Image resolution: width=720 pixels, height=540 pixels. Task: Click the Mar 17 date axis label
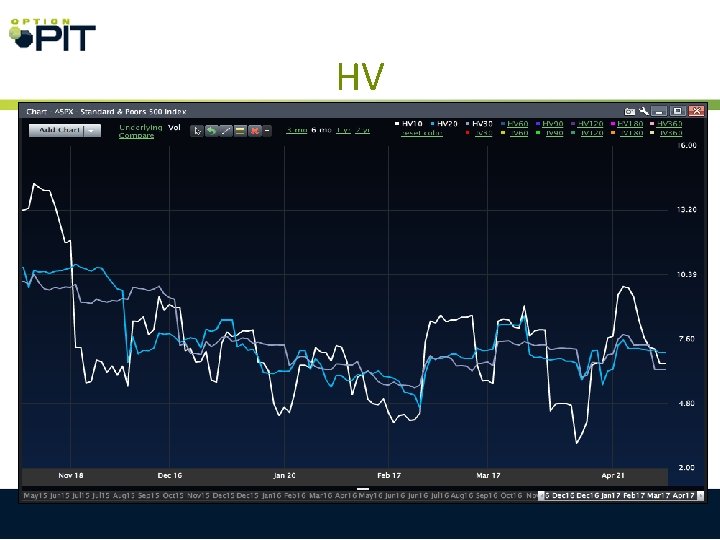(488, 475)
